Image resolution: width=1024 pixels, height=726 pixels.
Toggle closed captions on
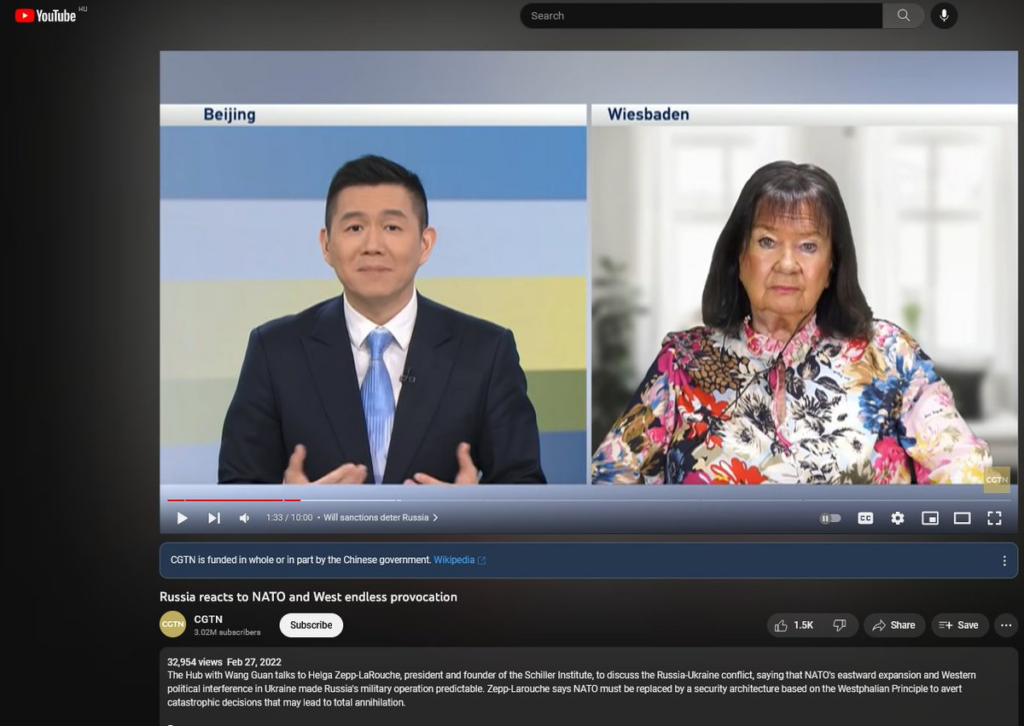tap(865, 518)
